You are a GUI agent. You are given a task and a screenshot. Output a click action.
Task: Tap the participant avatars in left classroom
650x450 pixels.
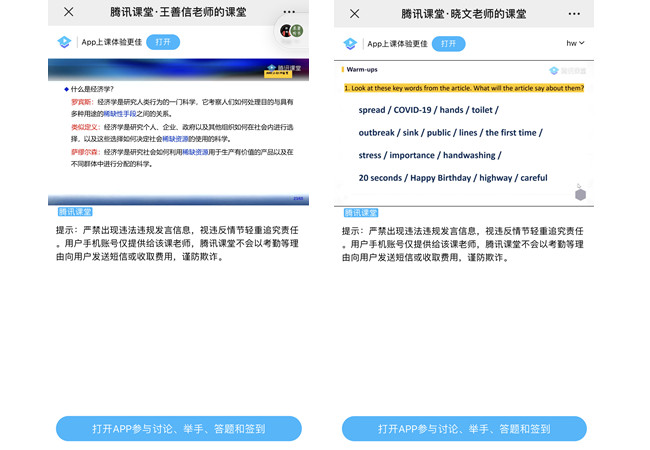coord(291,32)
